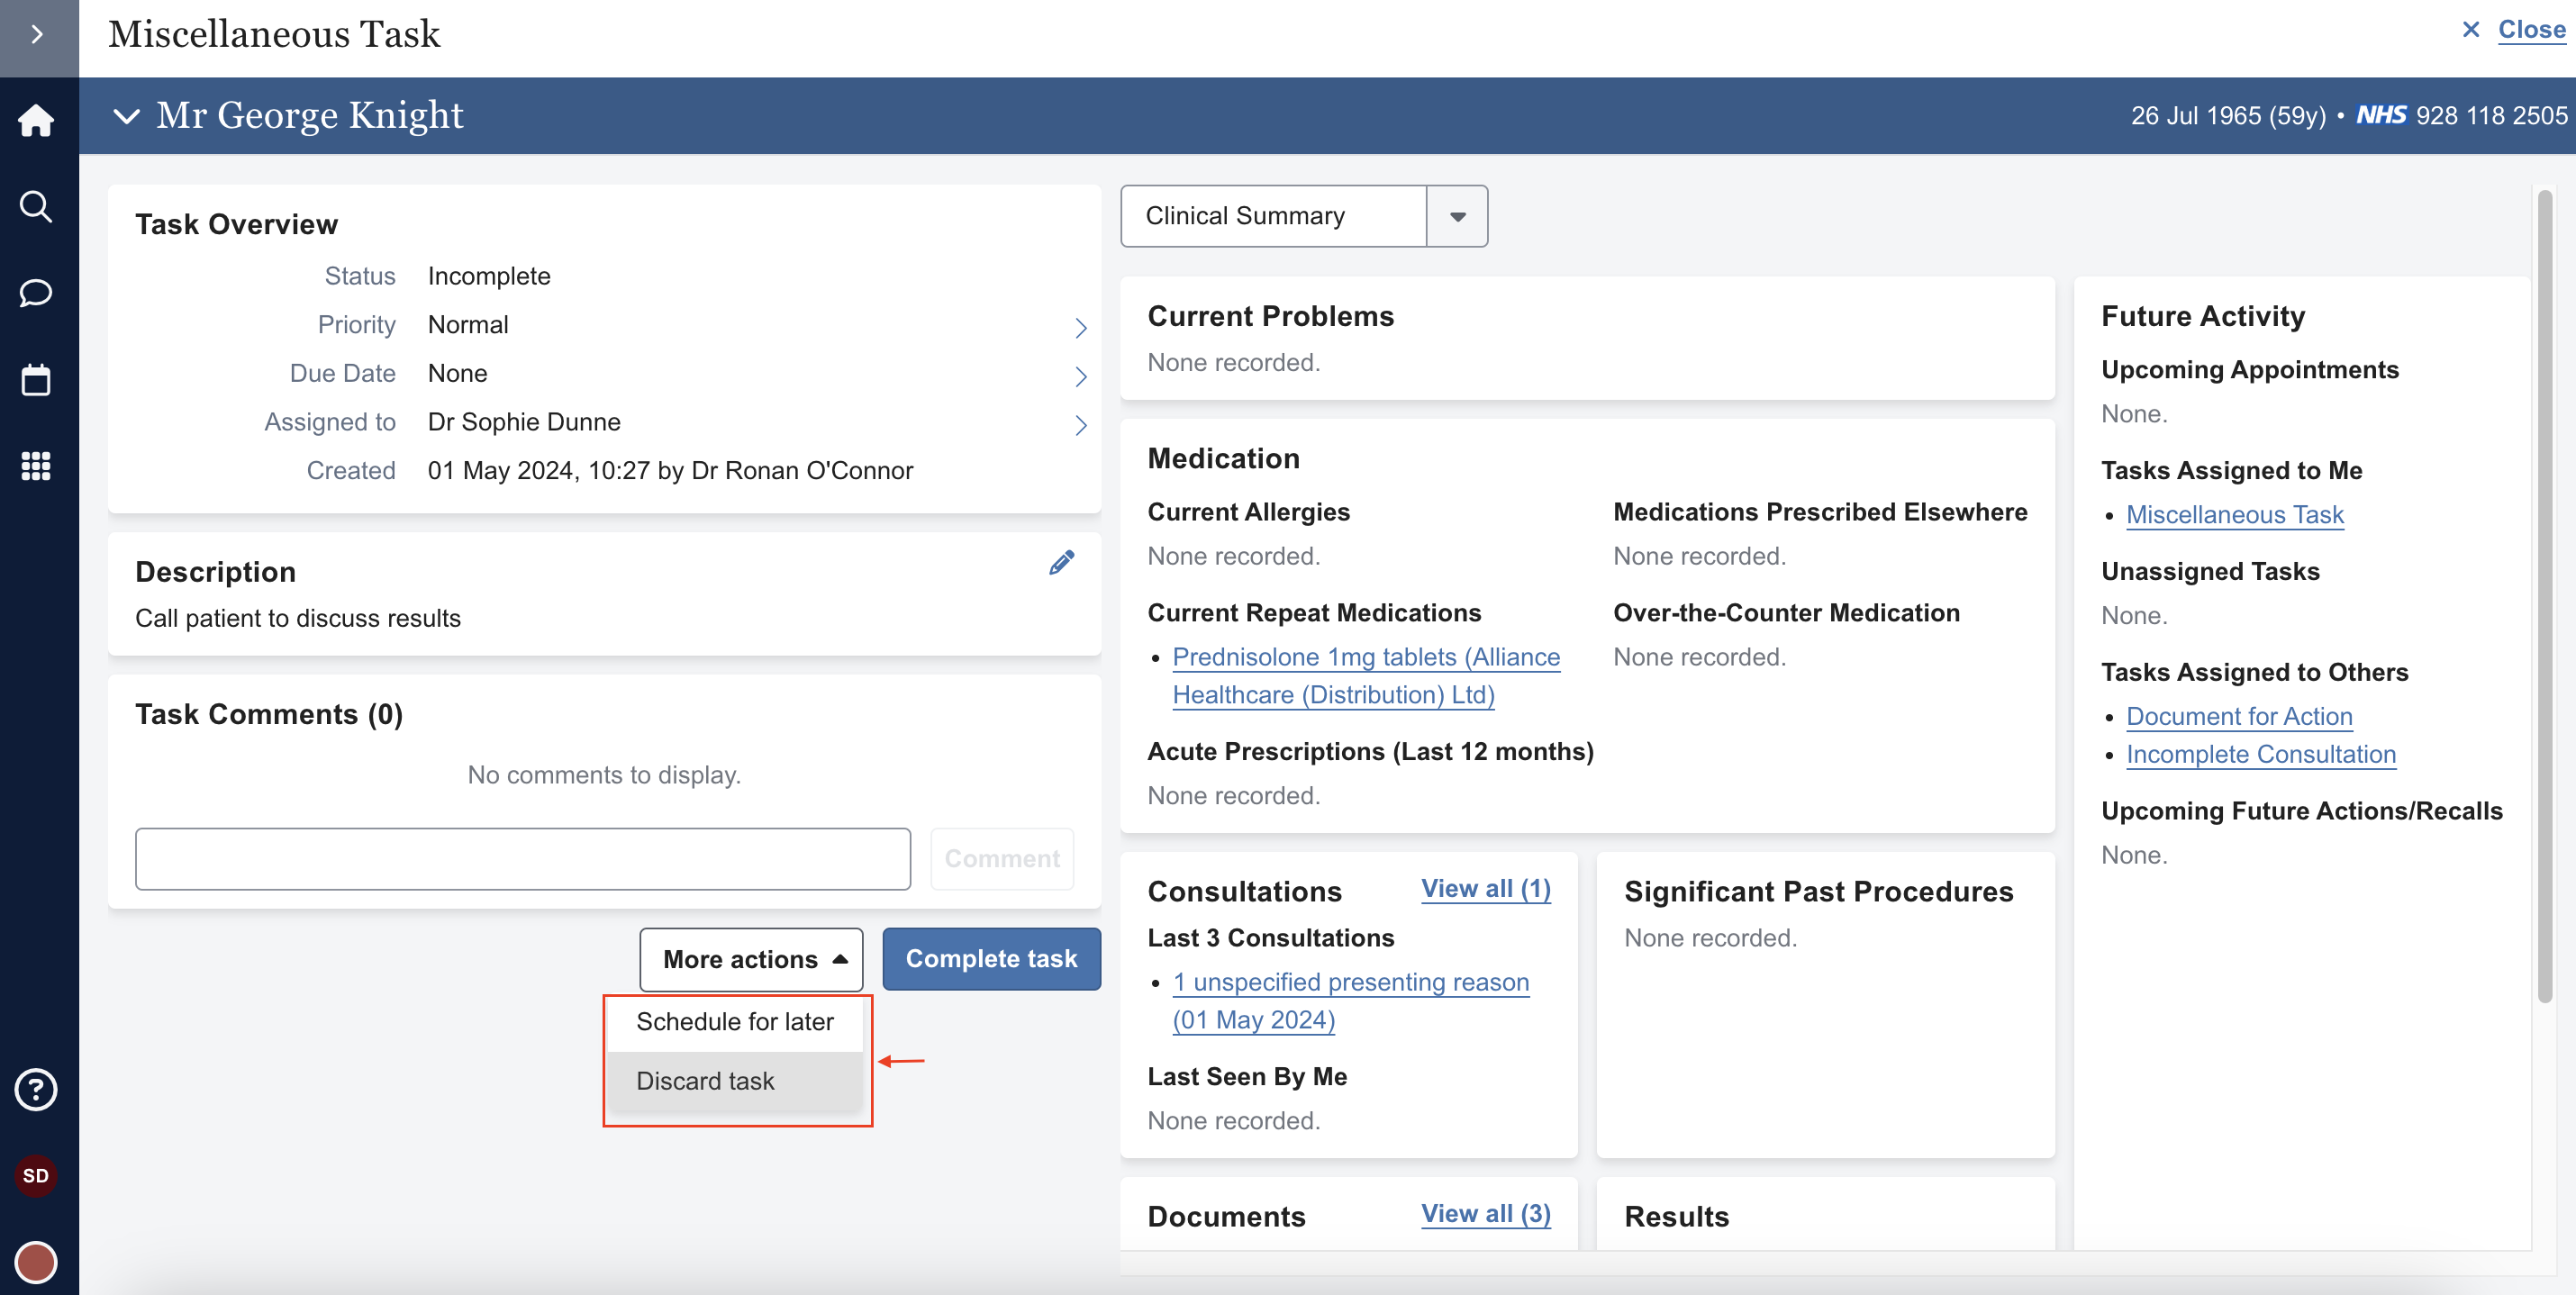Expand the Priority Normal row chevron
This screenshot has width=2576, height=1295.
[x=1080, y=327]
